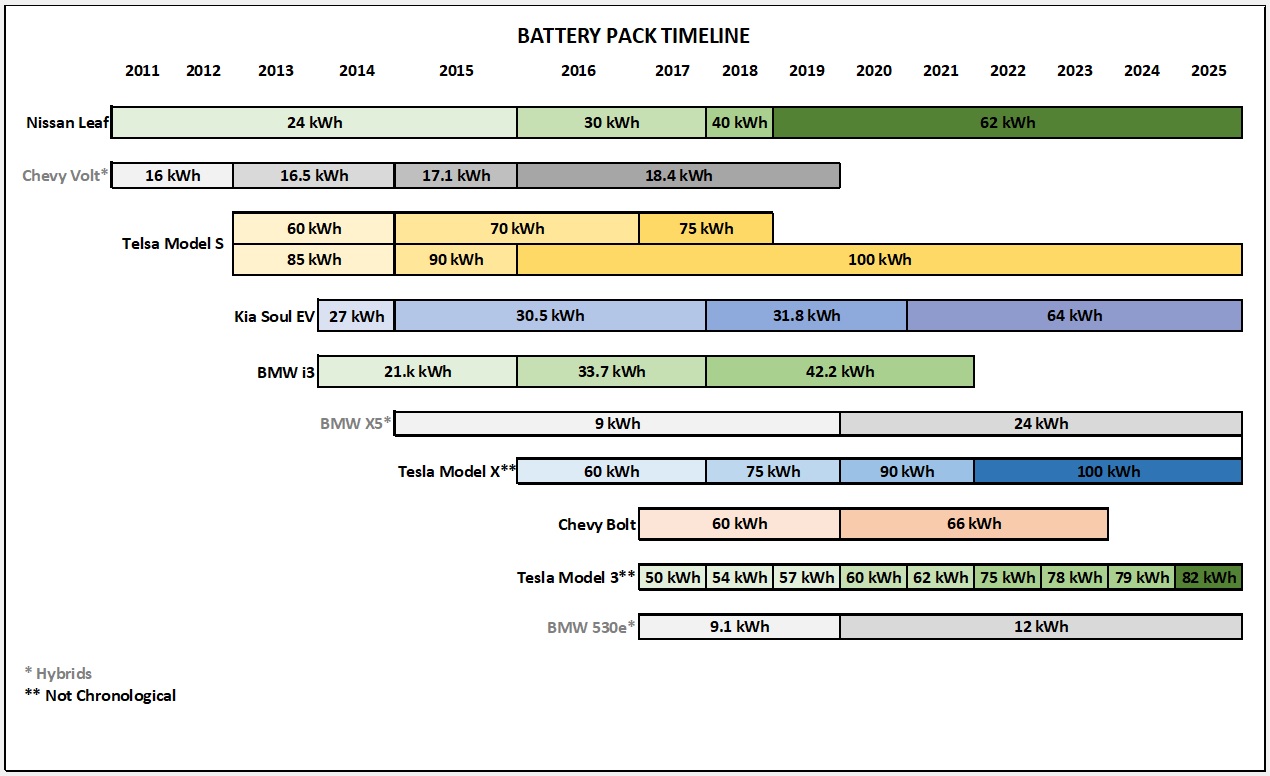Image resolution: width=1270 pixels, height=776 pixels.
Task: Click the Not Chronological footnote
Action: pyautogui.click(x=100, y=695)
